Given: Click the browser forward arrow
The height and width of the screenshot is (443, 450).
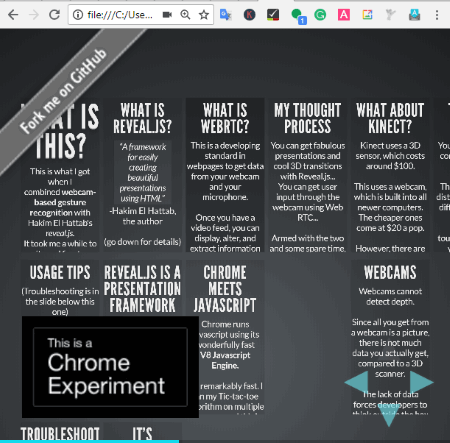Looking at the screenshot, I should coord(34,15).
